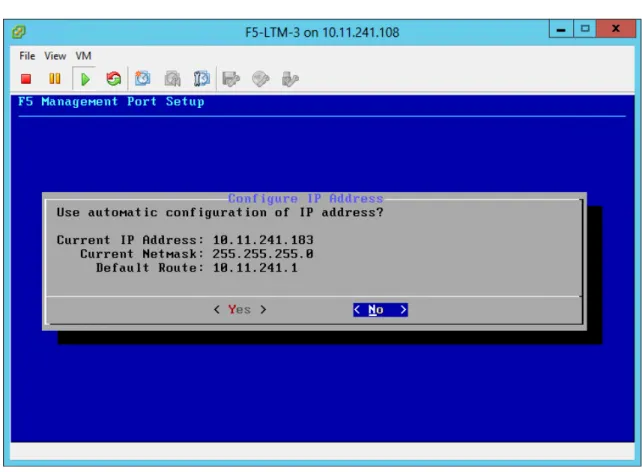Click the vSphere console window icon
The image size is (642, 472).
pos(19,32)
